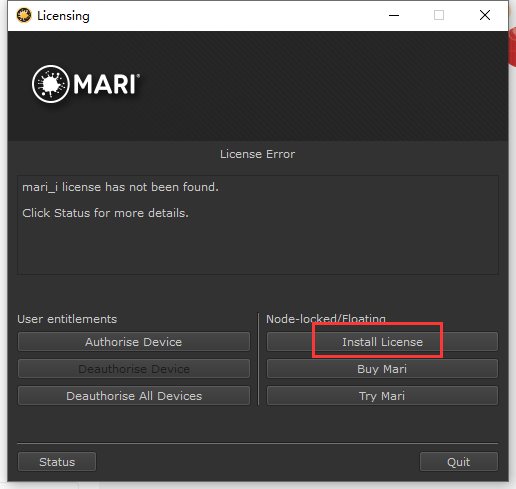Click the MARI wordmark text in banner
The width and height of the screenshot is (516, 489).
point(106,84)
